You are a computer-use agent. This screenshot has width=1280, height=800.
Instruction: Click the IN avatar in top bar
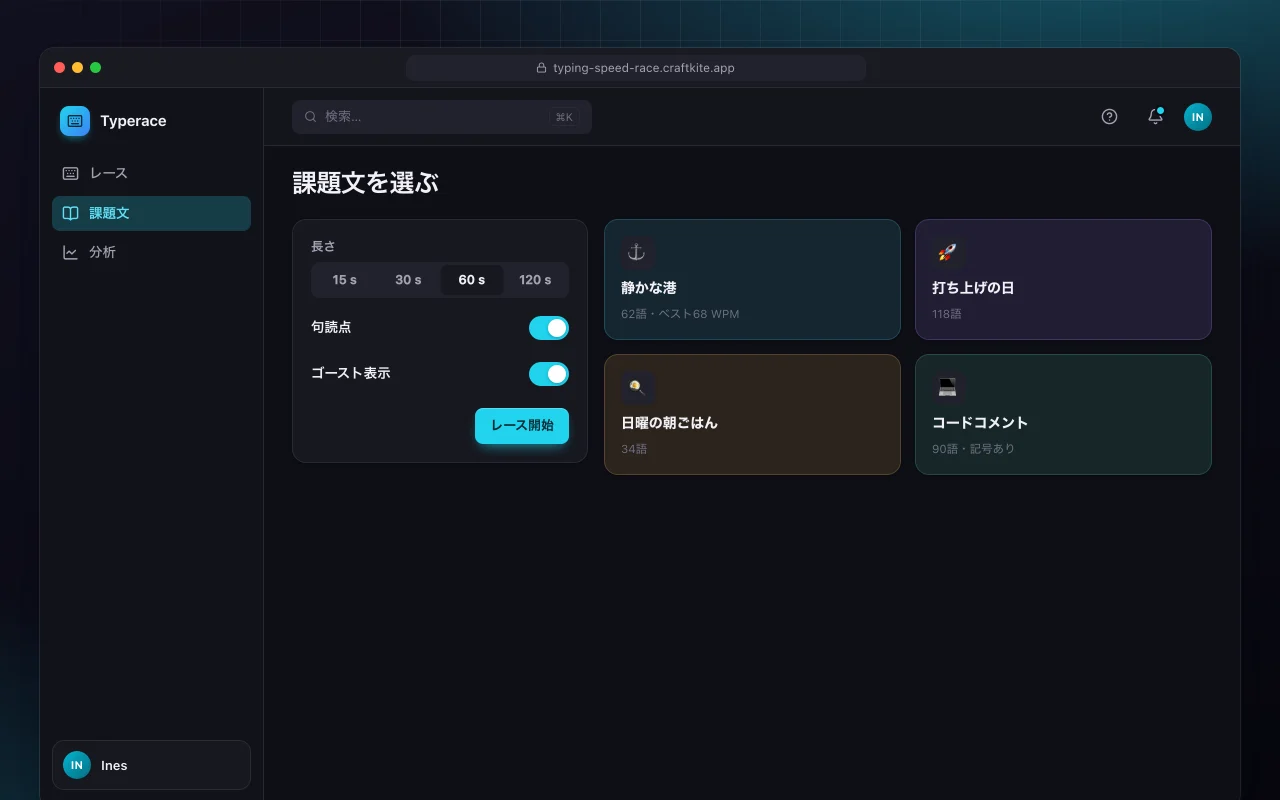pyautogui.click(x=1198, y=117)
